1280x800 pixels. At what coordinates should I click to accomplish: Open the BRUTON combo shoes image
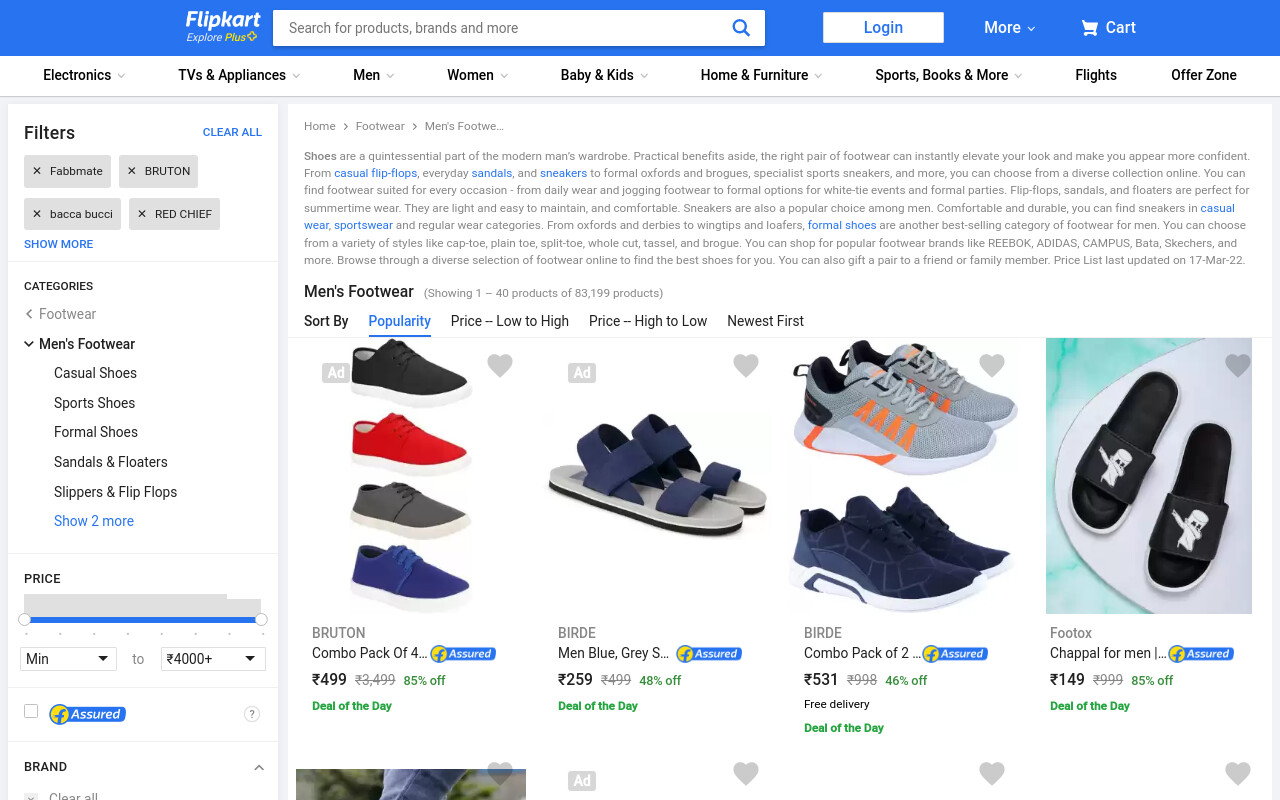[411, 476]
